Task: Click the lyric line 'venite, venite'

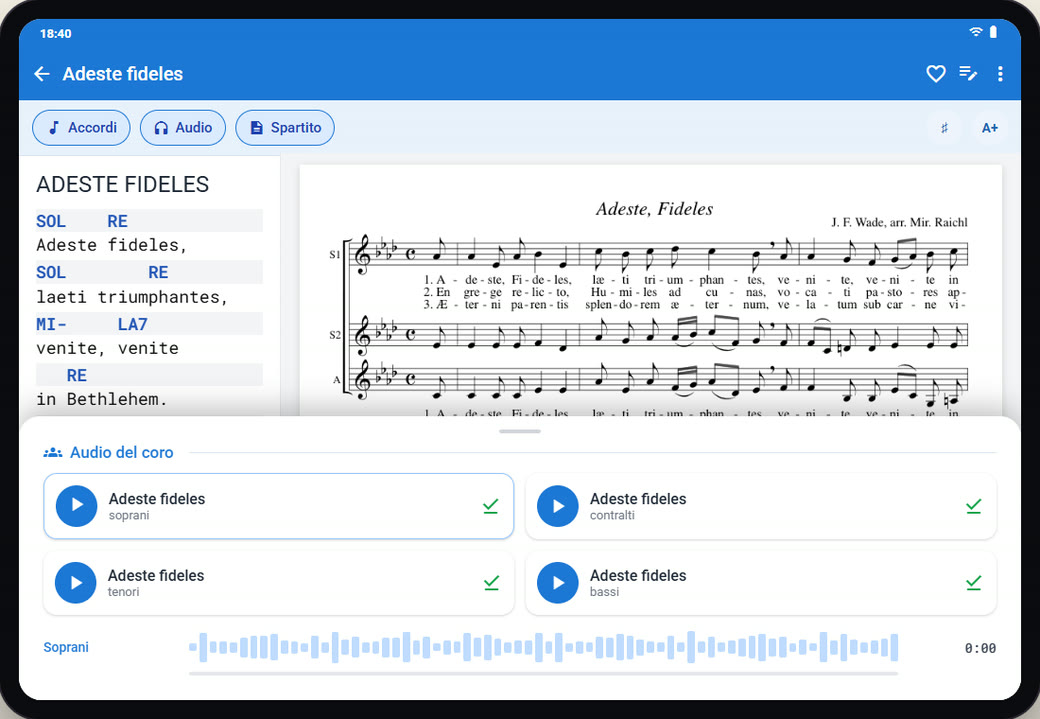Action: [107, 348]
